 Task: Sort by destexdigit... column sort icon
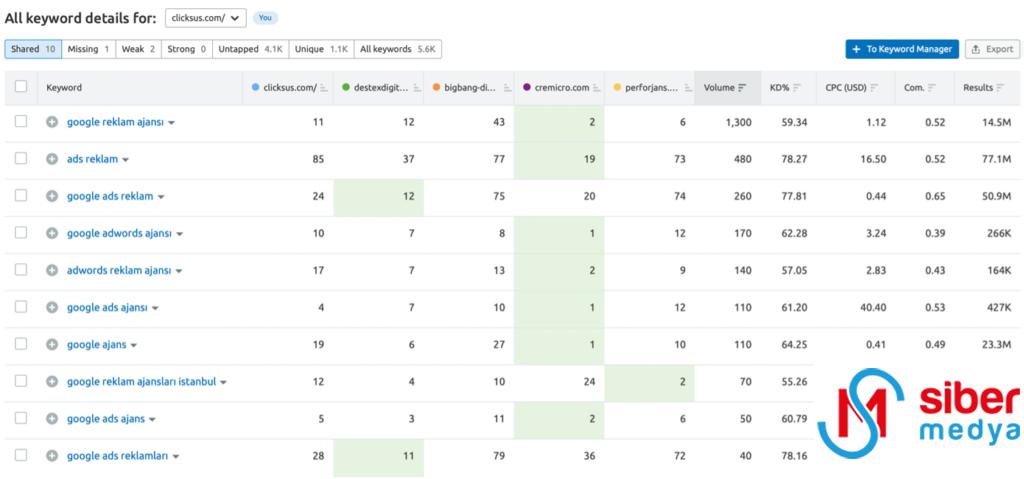point(415,88)
